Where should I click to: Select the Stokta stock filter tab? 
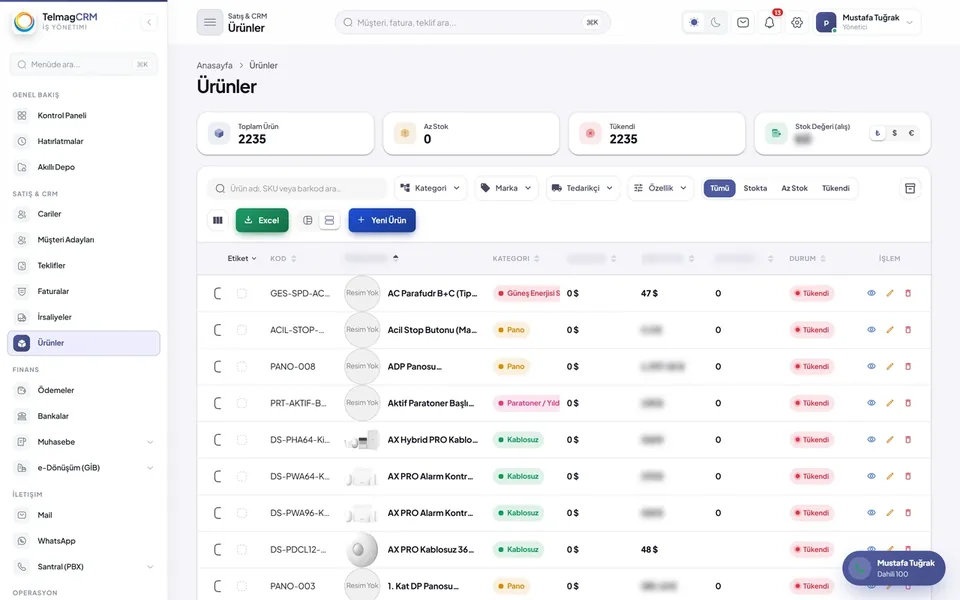click(755, 188)
